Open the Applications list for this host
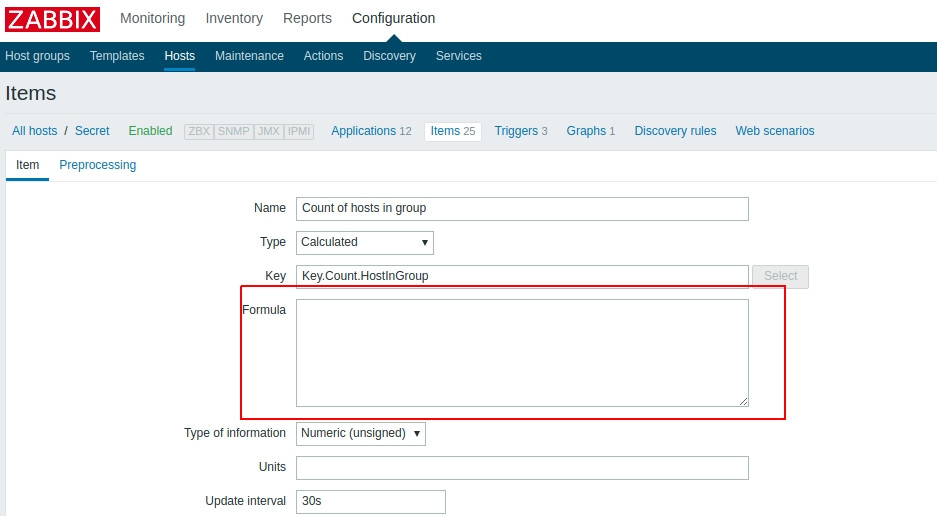The image size is (937, 516). point(363,131)
